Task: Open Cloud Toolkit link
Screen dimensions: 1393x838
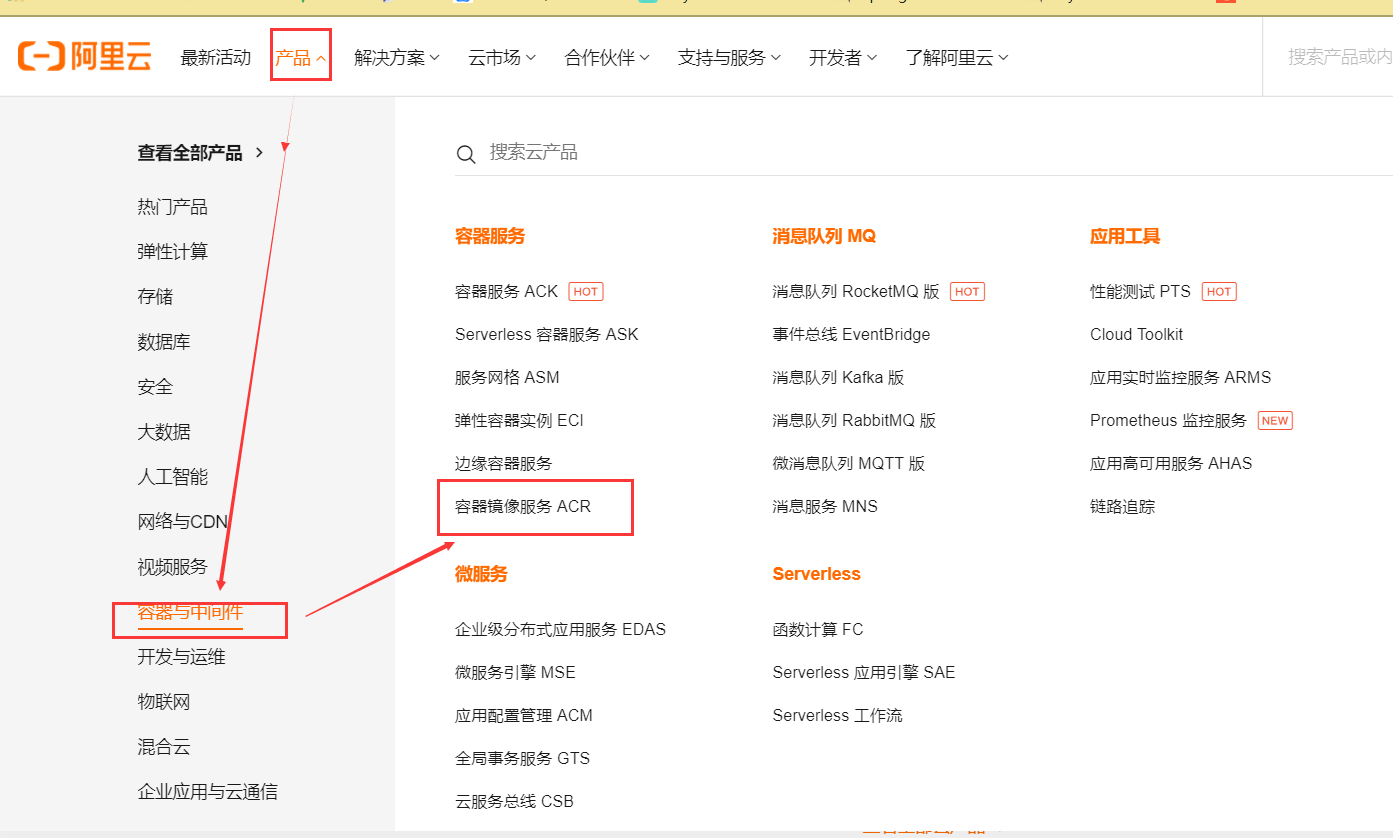Action: click(x=1137, y=335)
